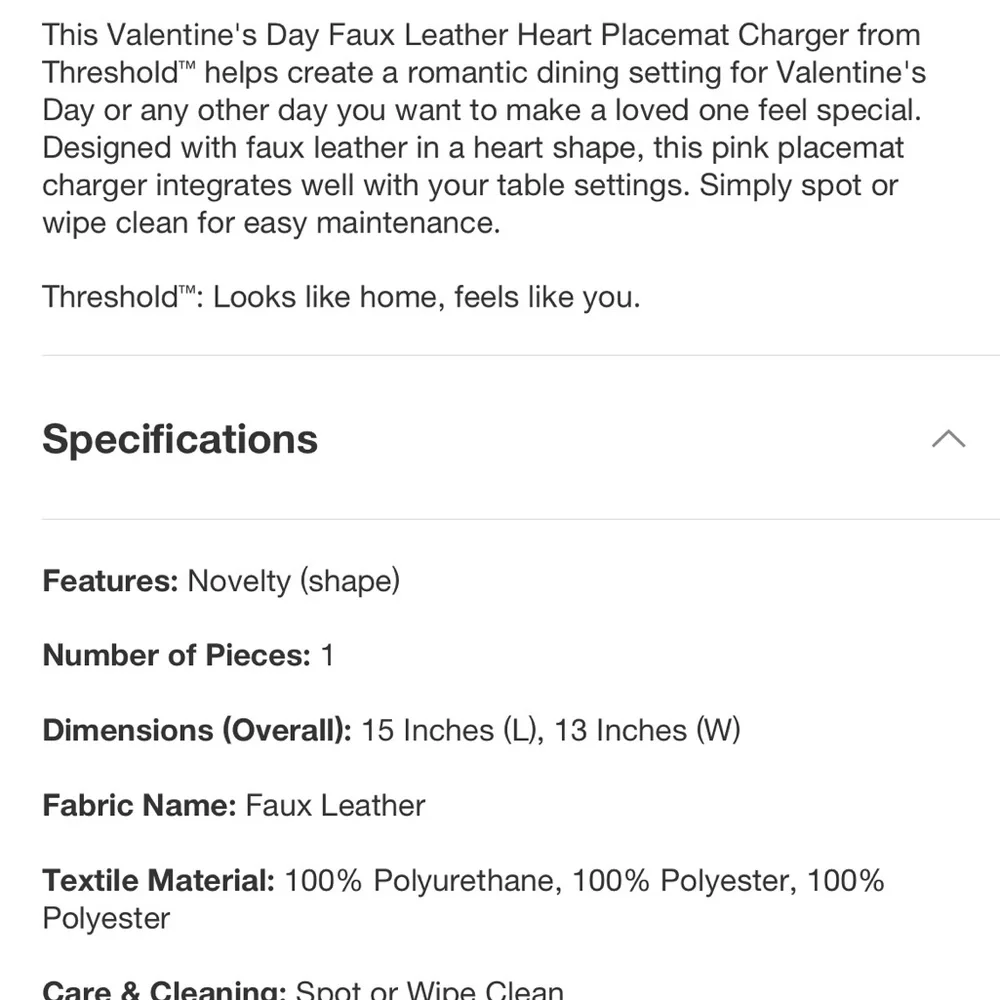Tap the product description paragraph's first line
The height and width of the screenshot is (1000, 1000).
[482, 34]
